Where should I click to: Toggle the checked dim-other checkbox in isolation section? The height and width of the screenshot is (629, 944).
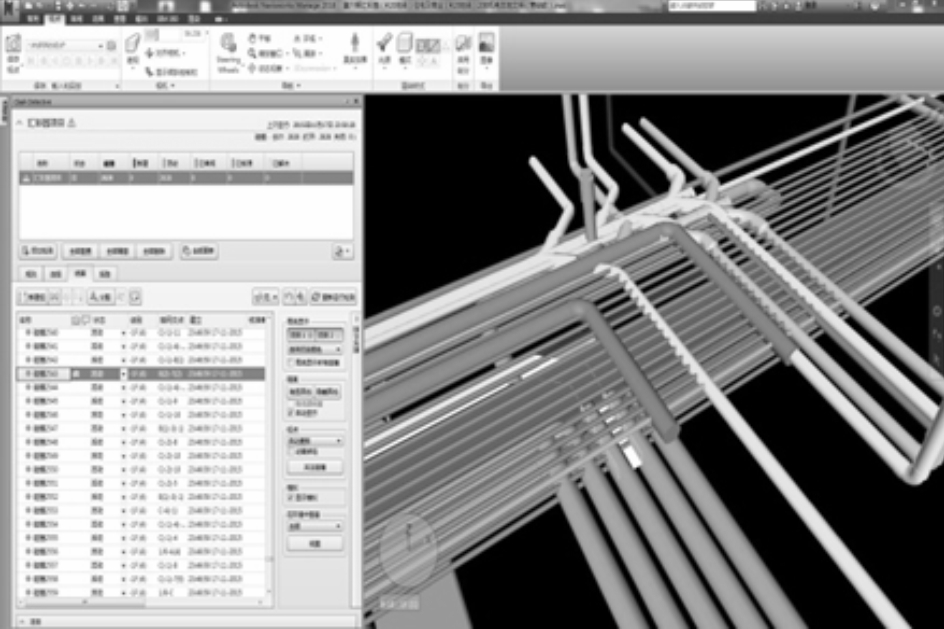[290, 411]
